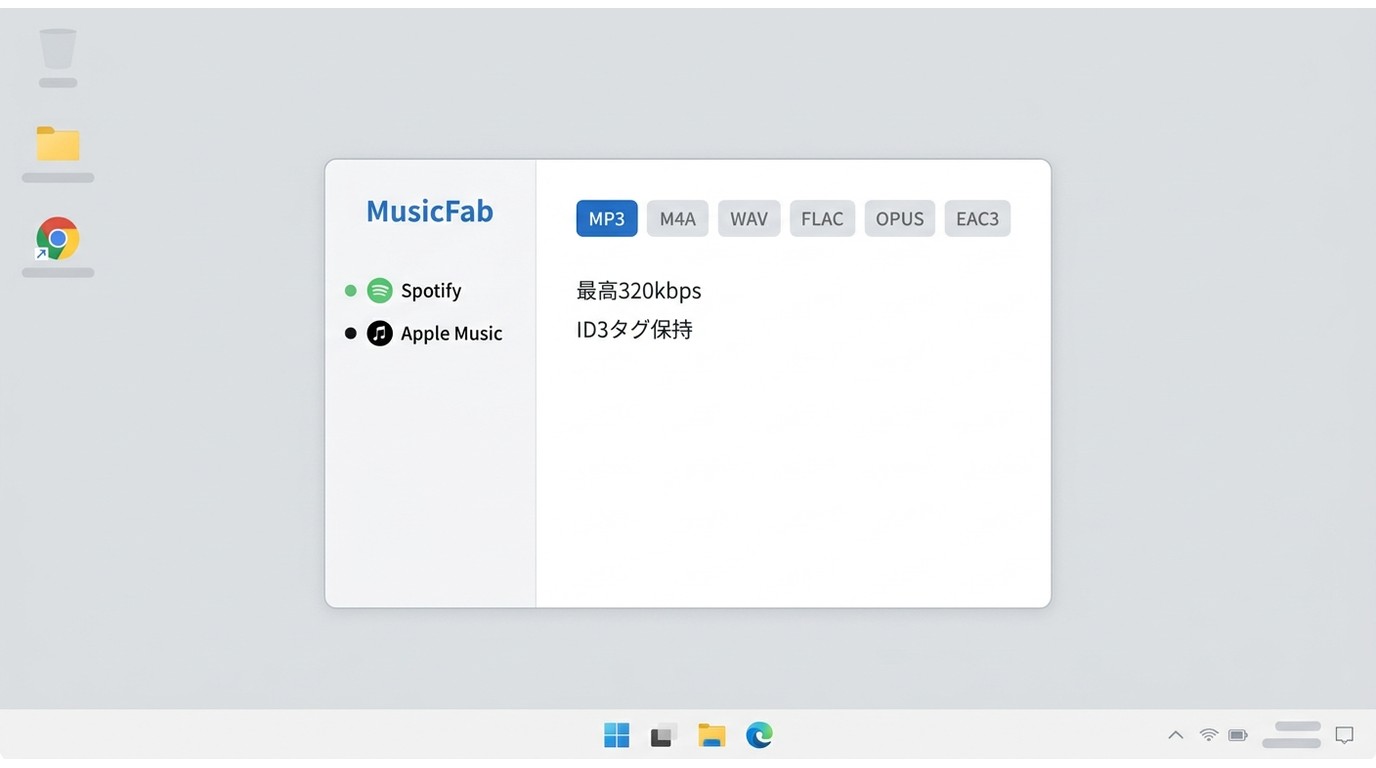Click the 最高320kbps text line

[x=639, y=291]
